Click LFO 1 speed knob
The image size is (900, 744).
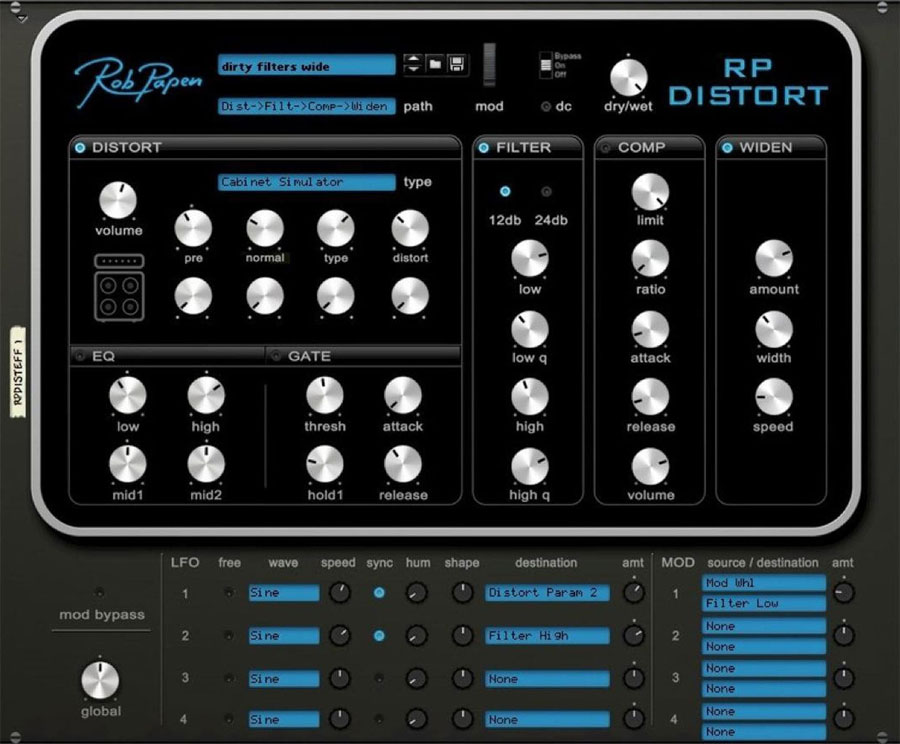339,592
